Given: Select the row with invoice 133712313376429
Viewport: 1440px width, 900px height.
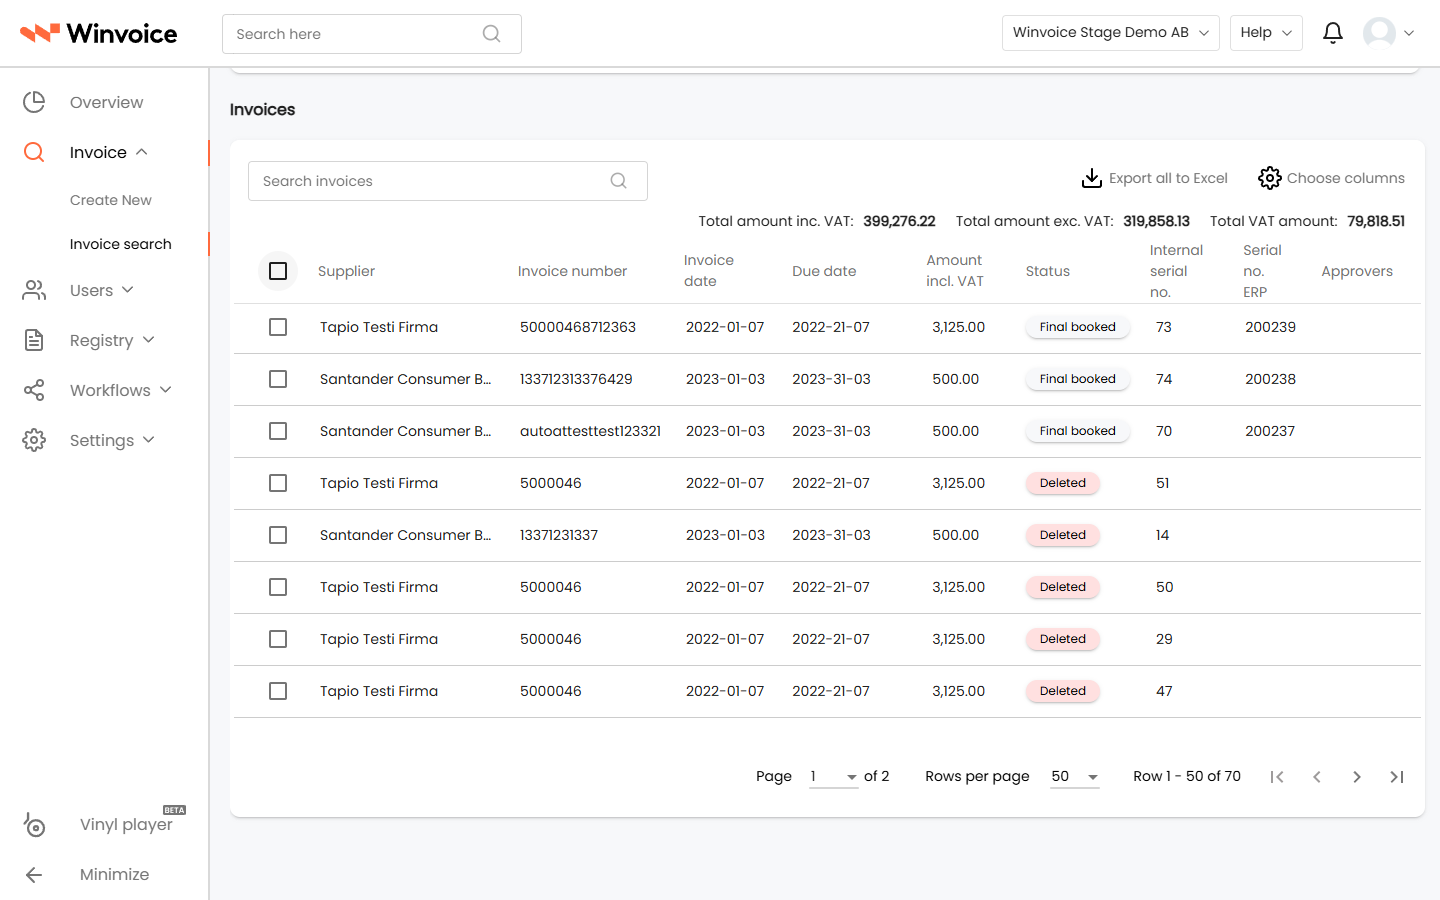Looking at the screenshot, I should click(x=278, y=379).
